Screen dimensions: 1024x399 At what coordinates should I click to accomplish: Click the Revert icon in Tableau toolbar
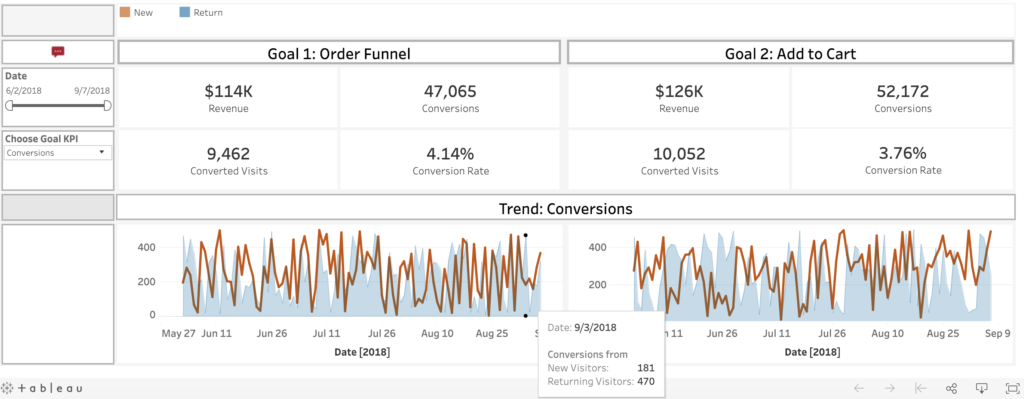(921, 388)
